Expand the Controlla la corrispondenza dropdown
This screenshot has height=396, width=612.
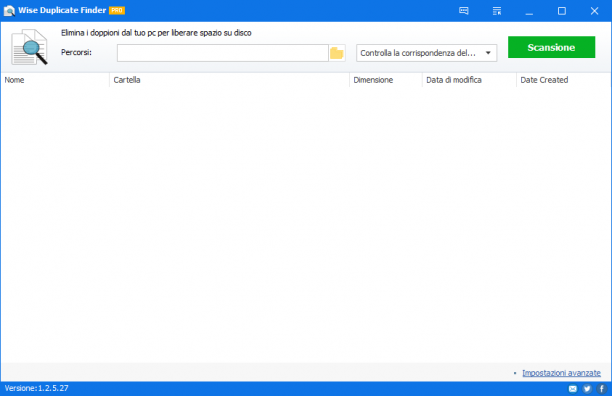point(426,53)
